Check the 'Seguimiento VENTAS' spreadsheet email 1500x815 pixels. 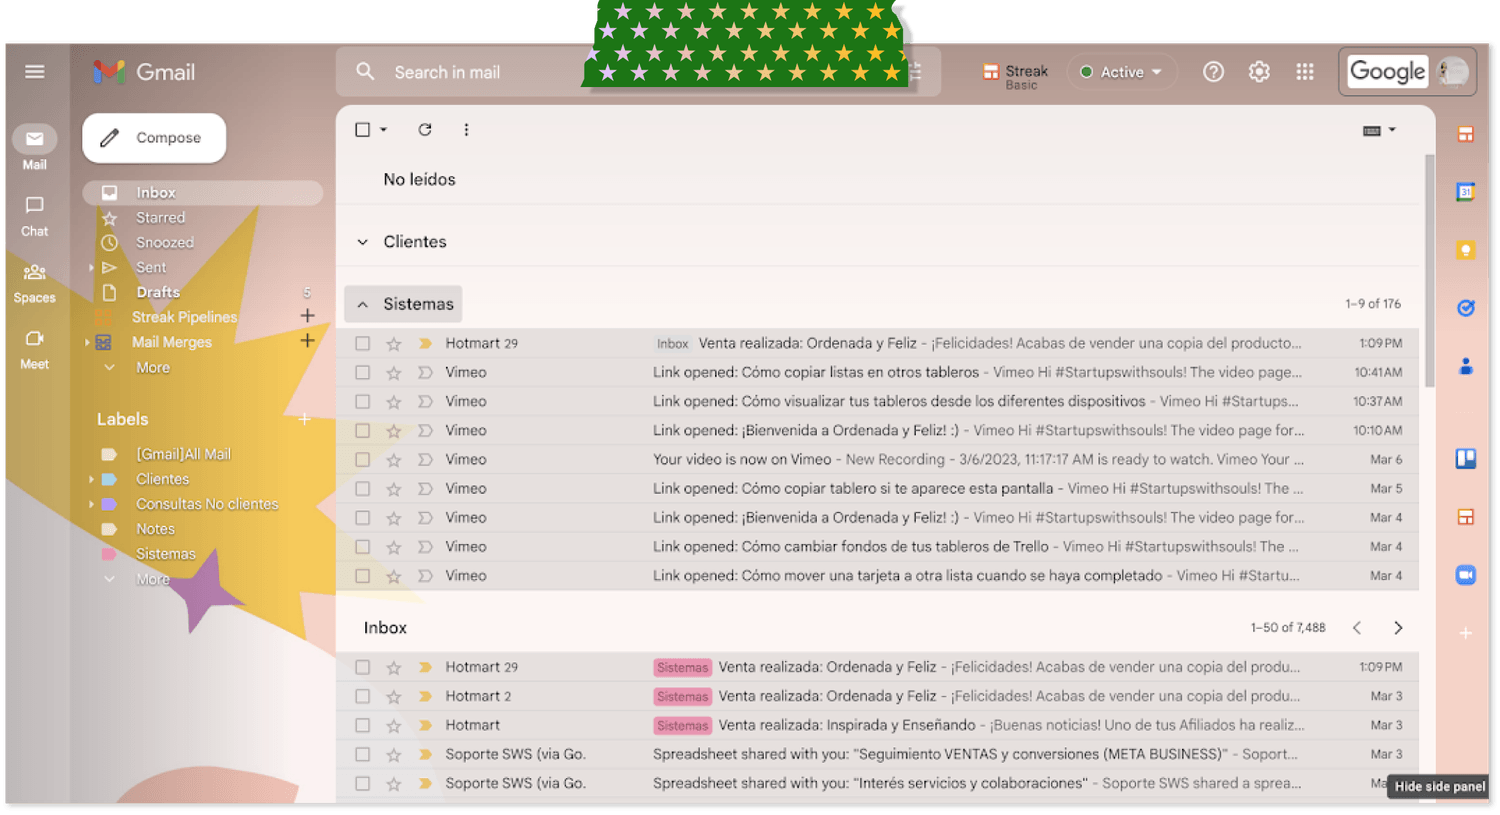click(362, 754)
